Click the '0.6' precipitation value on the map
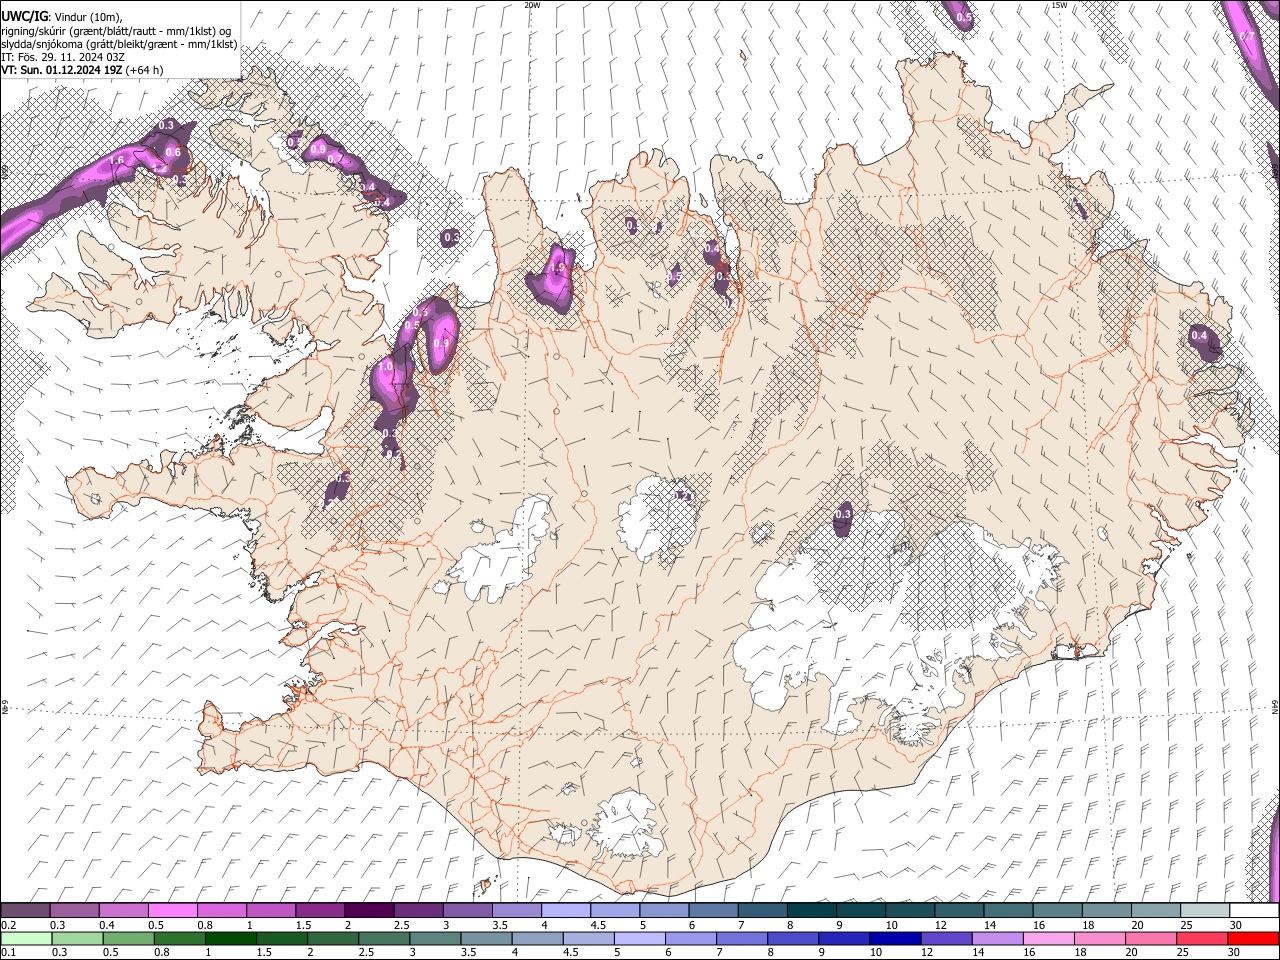1280x960 pixels. pos(173,152)
